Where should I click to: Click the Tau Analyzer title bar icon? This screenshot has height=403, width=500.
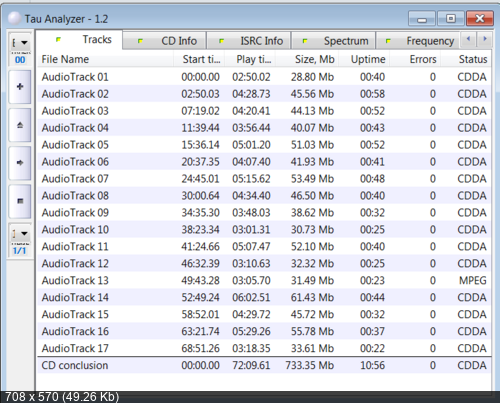[x=14, y=18]
